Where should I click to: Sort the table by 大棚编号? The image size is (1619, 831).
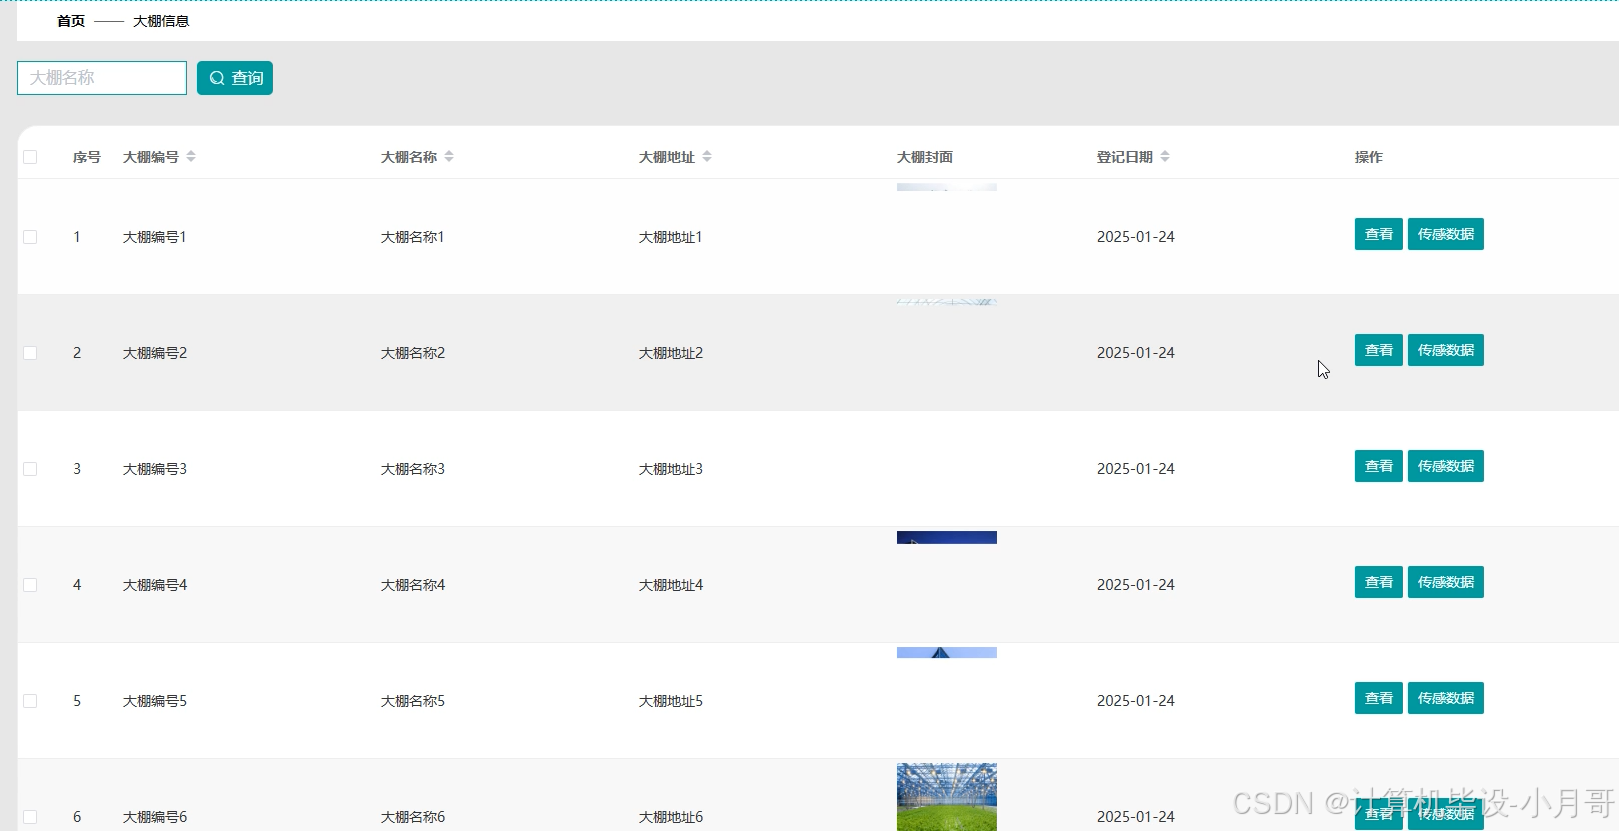pyautogui.click(x=191, y=157)
